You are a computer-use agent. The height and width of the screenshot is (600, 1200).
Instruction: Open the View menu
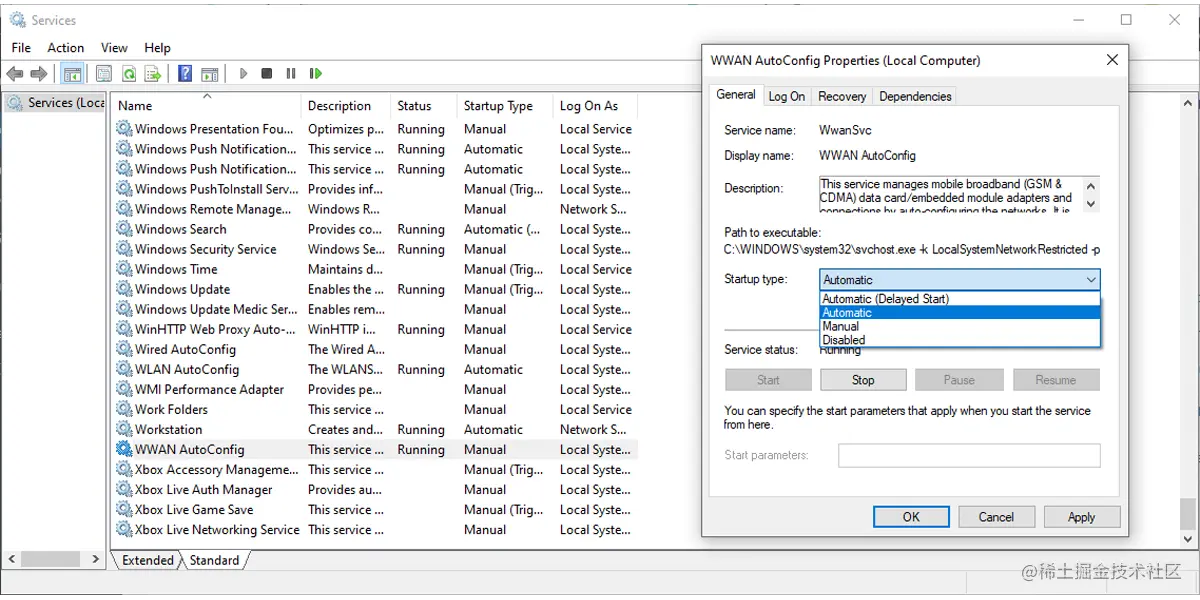(114, 47)
